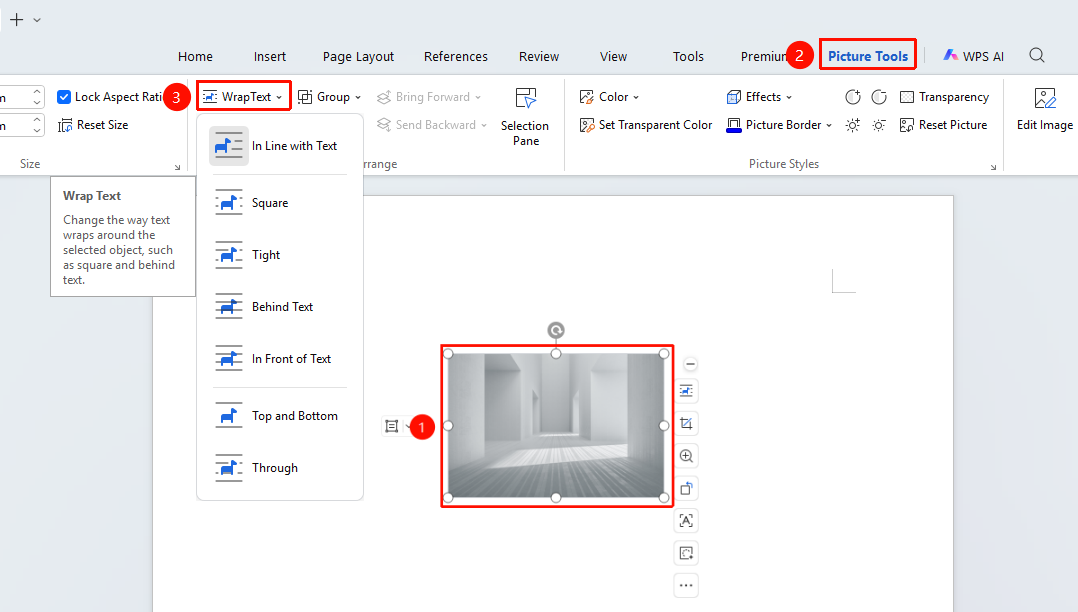Open the WrapText dropdown
Image resolution: width=1078 pixels, height=612 pixels.
243,97
